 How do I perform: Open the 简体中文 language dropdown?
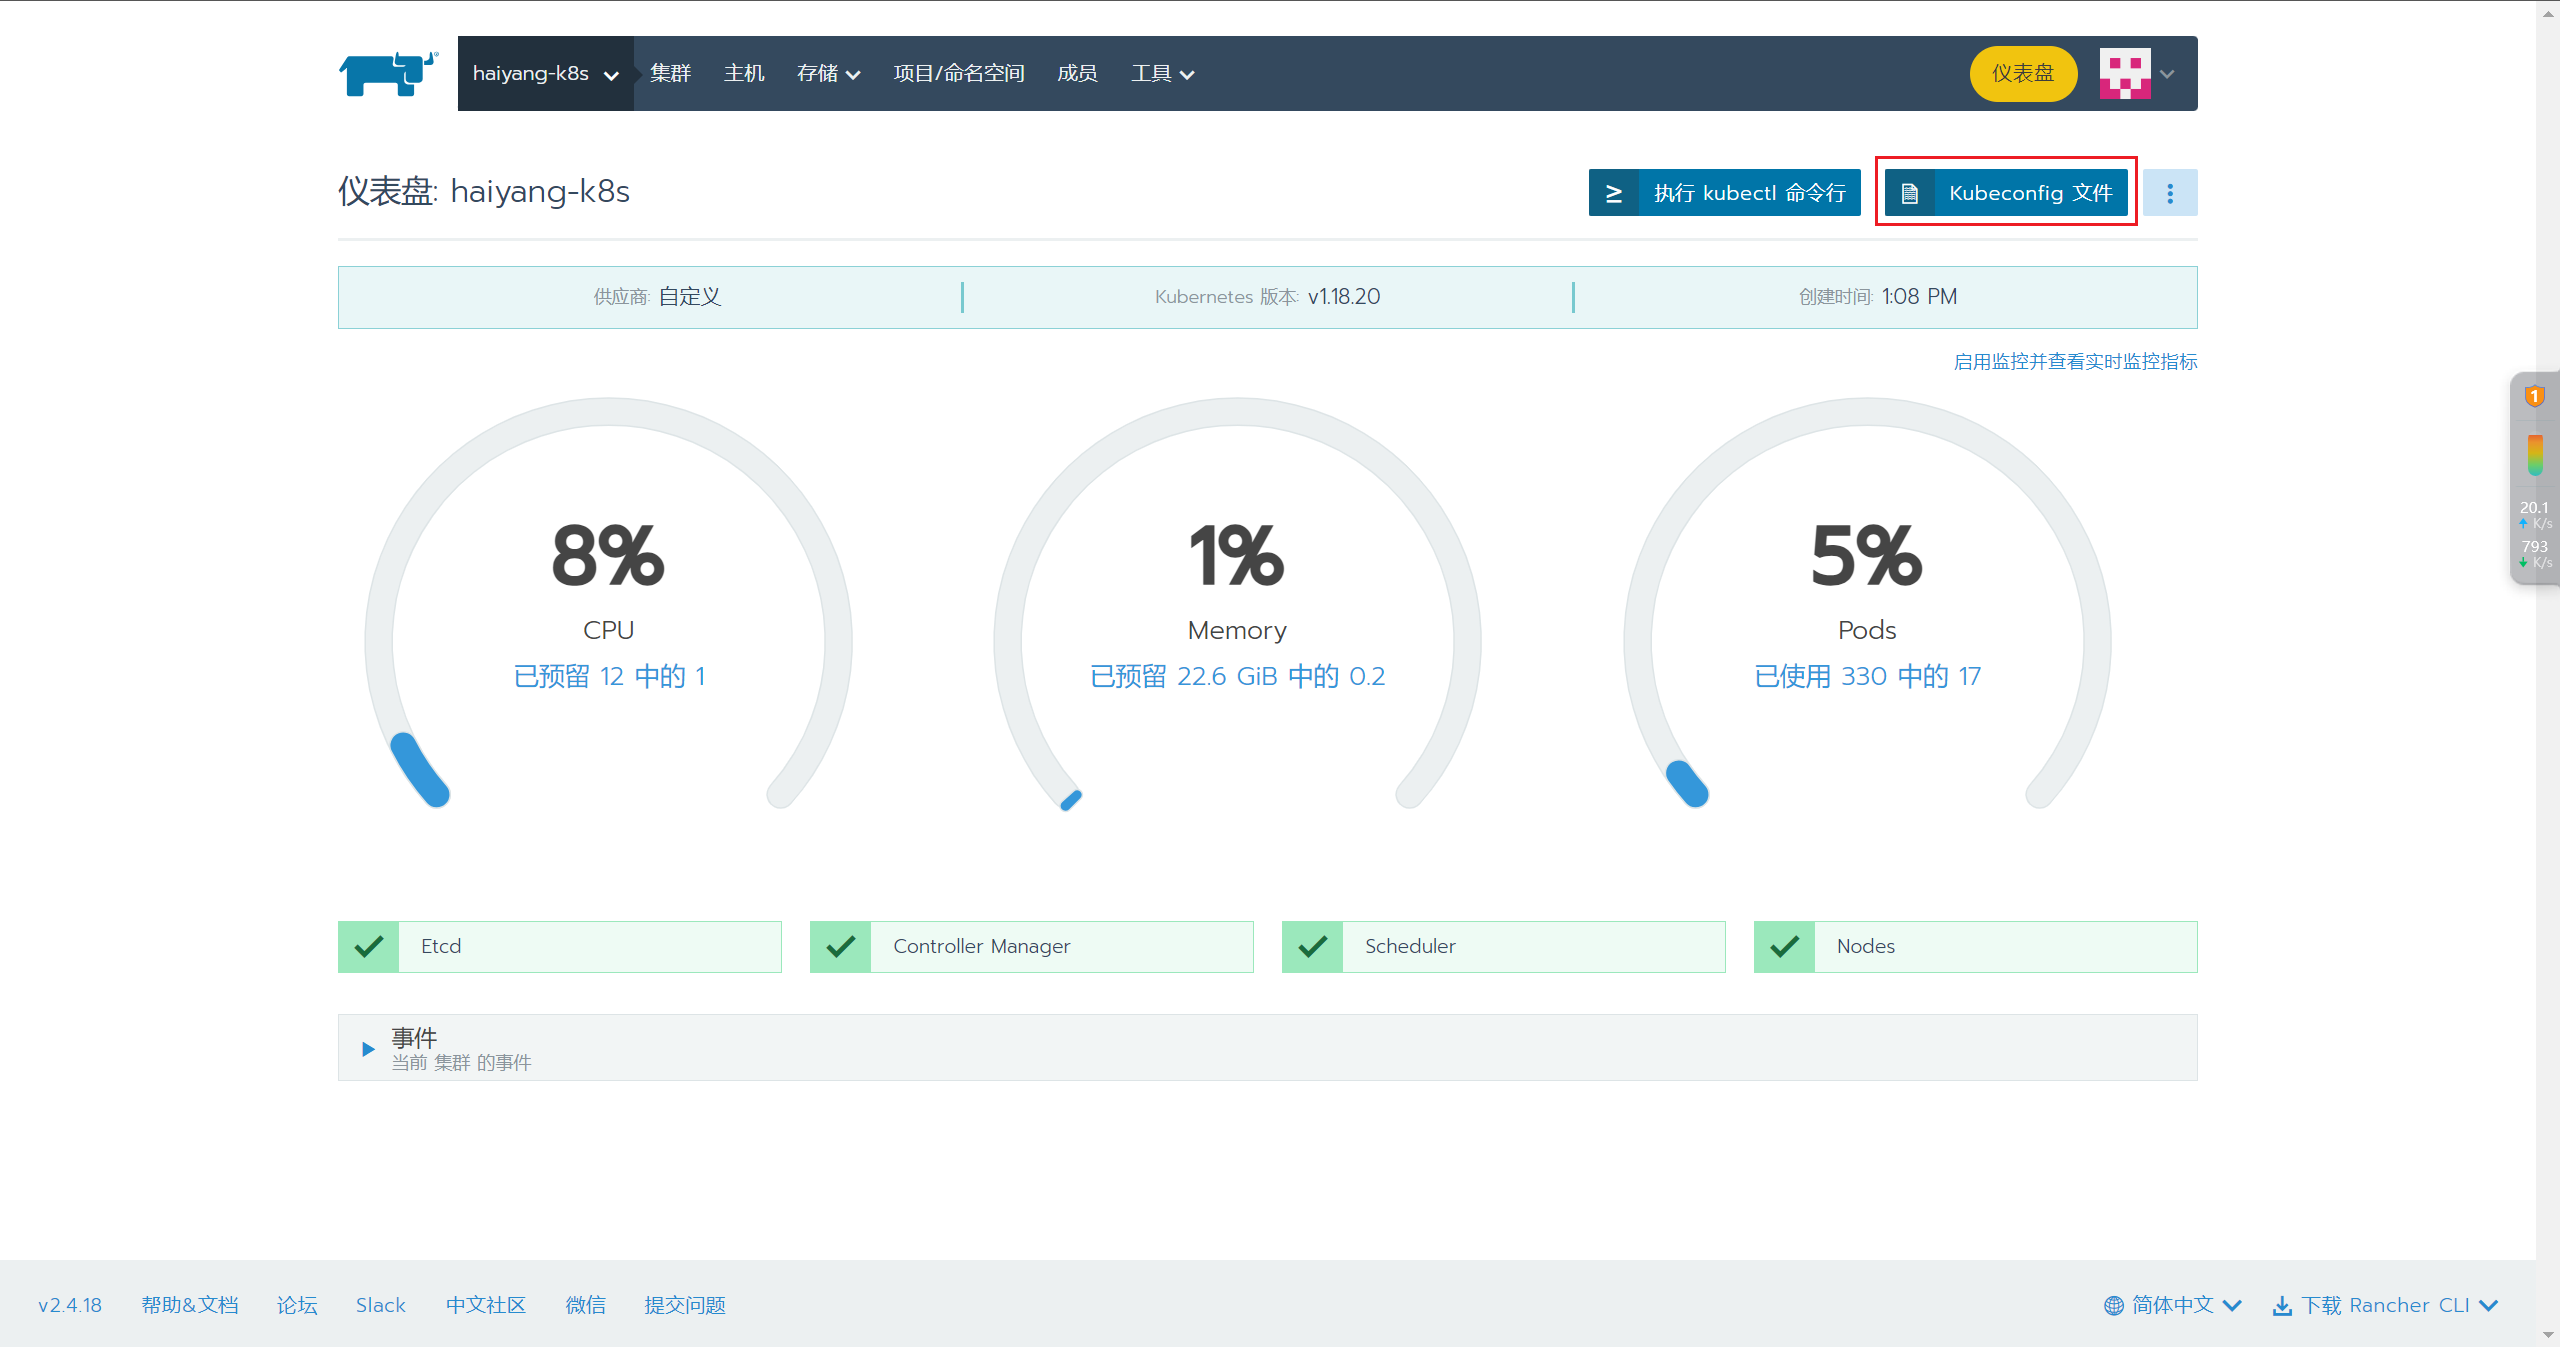click(x=2173, y=1305)
